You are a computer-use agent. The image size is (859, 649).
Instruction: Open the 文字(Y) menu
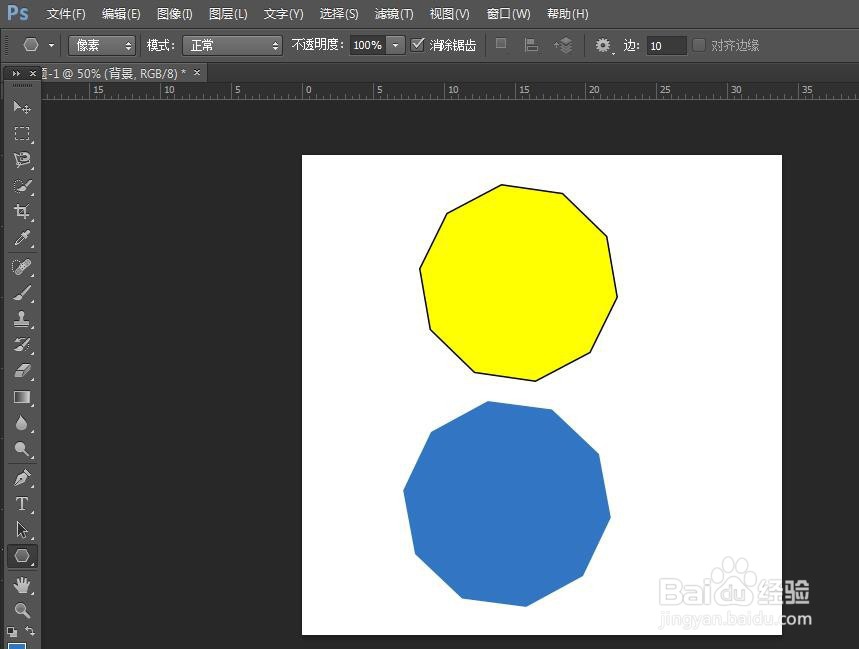(283, 14)
